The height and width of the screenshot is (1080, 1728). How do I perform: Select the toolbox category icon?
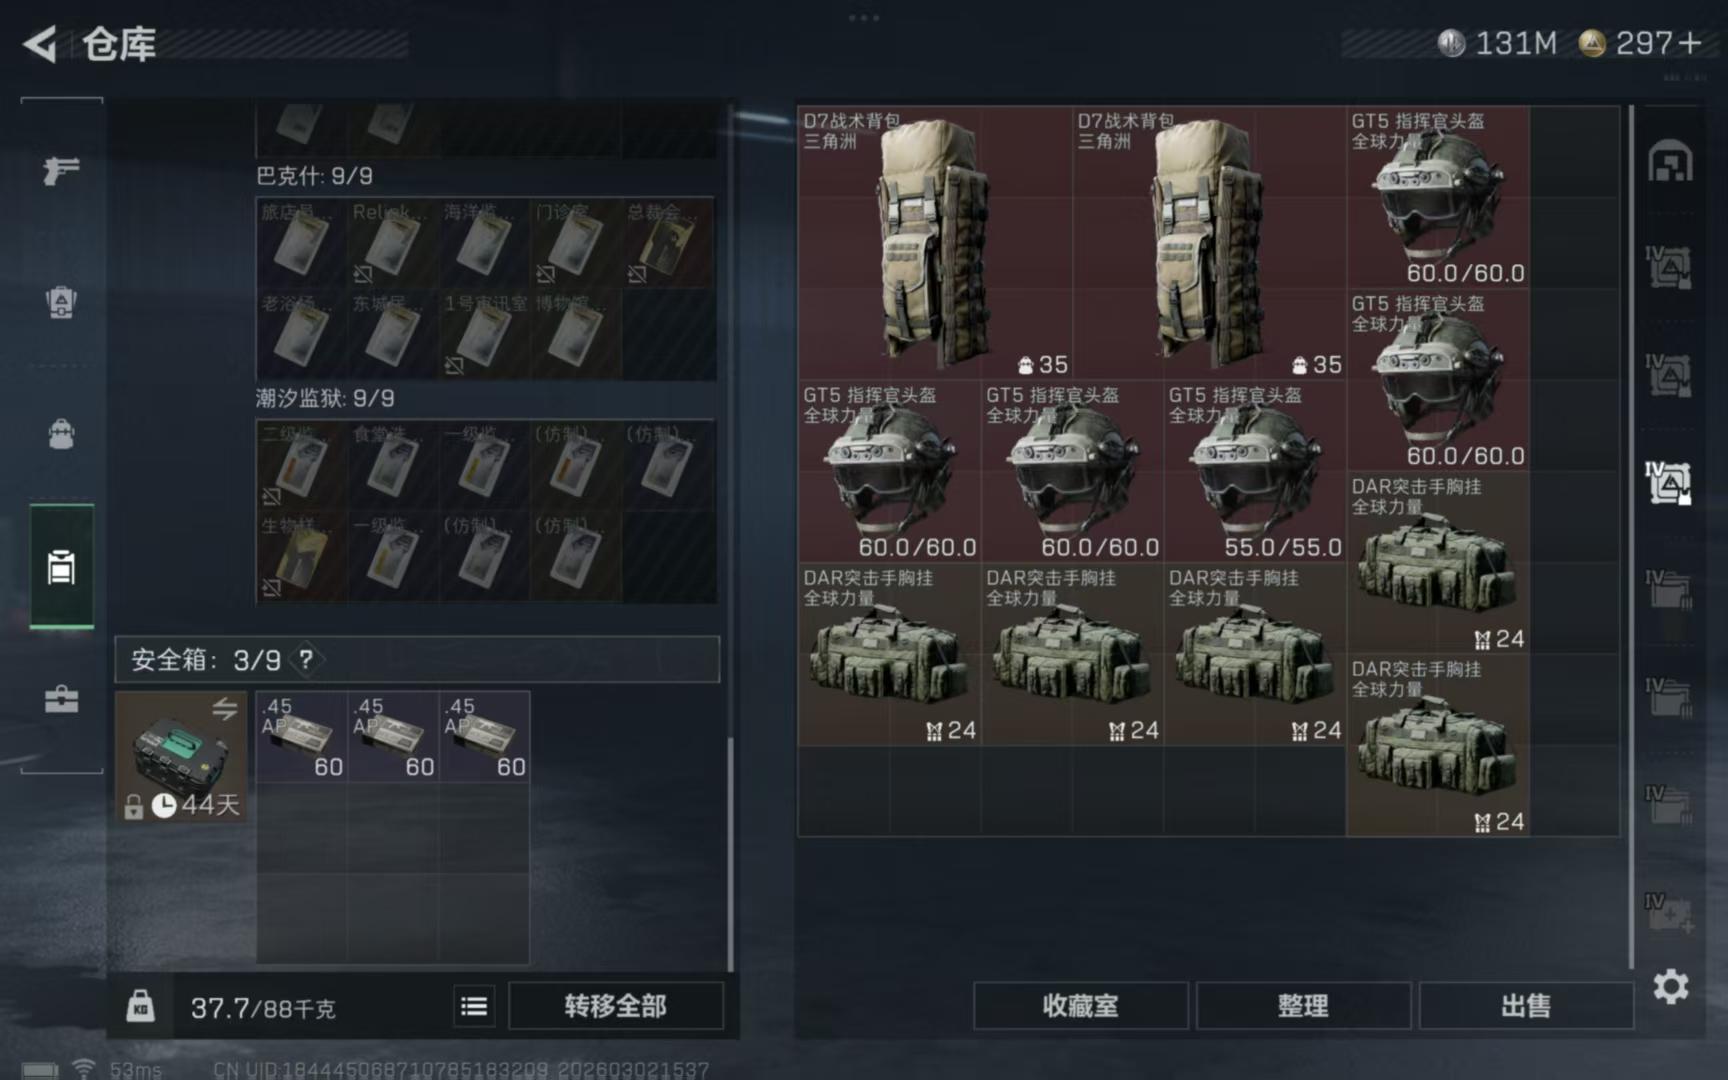pos(61,698)
